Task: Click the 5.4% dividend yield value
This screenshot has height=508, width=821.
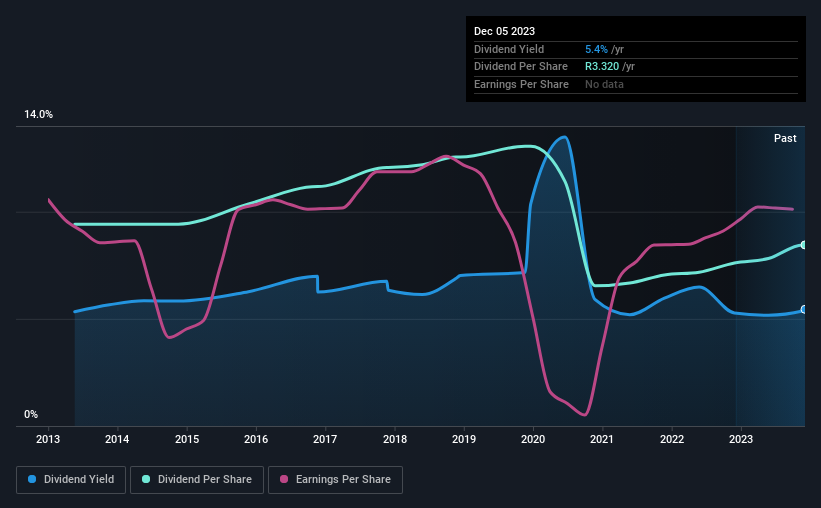Action: (x=596, y=49)
